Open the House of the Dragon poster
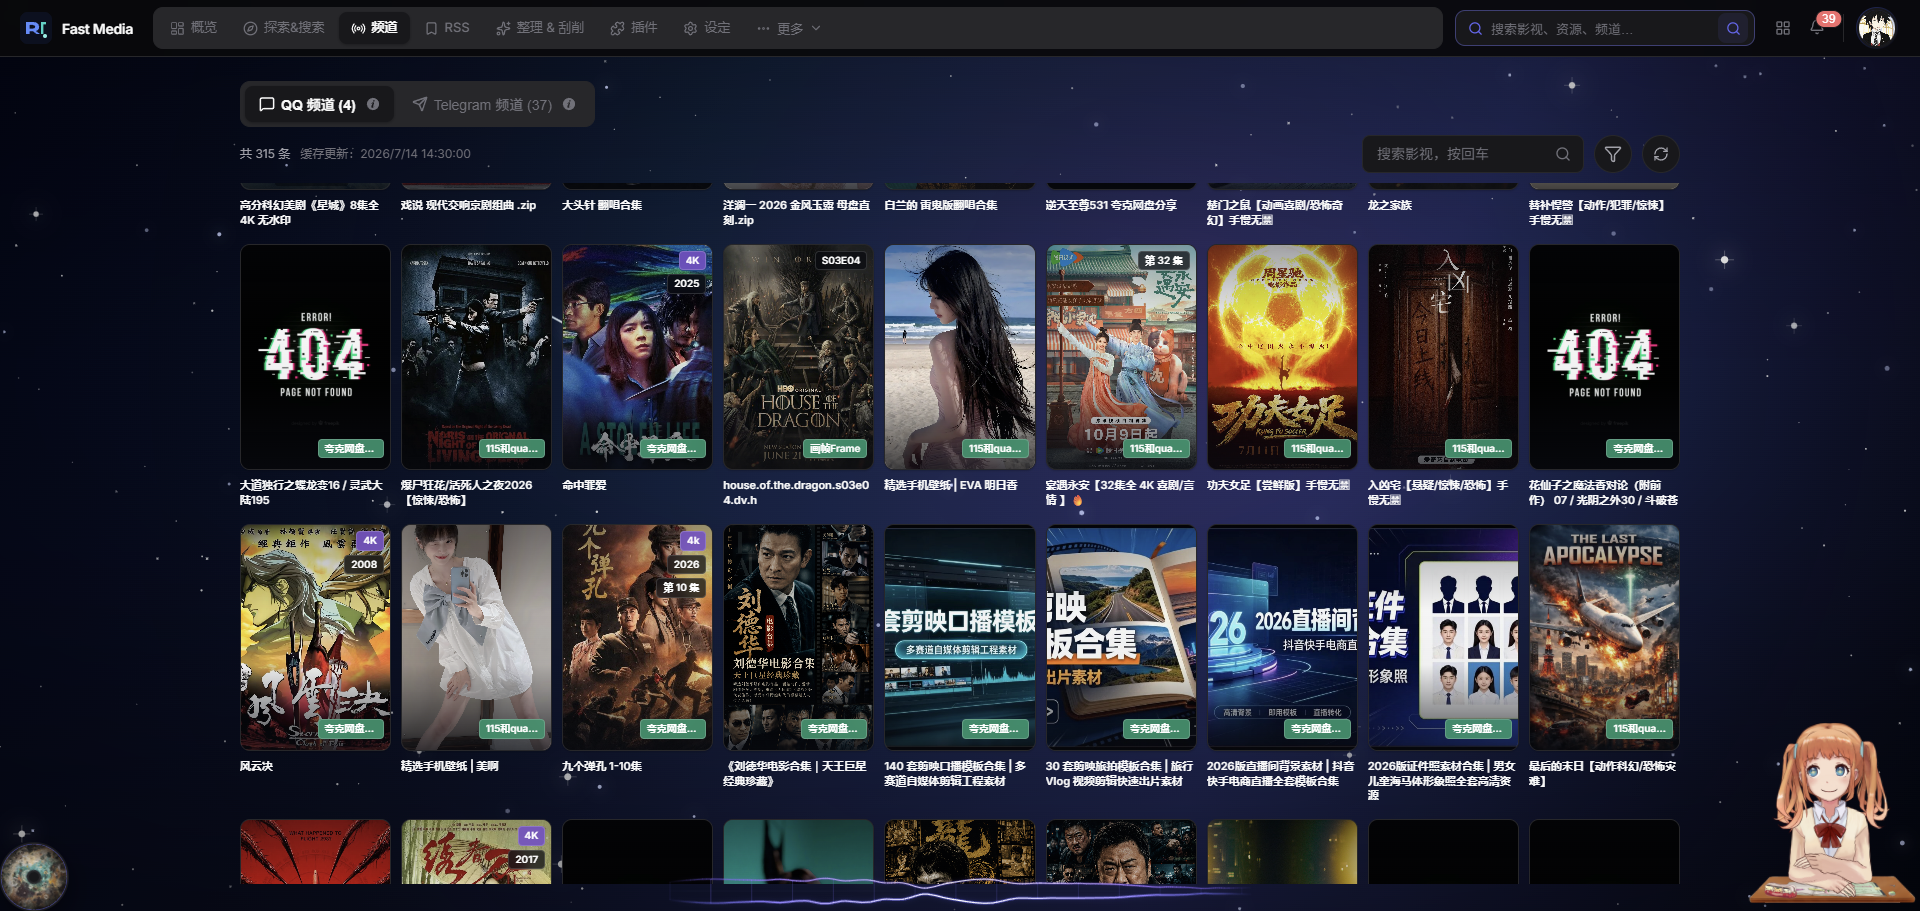This screenshot has height=911, width=1920. pos(798,357)
